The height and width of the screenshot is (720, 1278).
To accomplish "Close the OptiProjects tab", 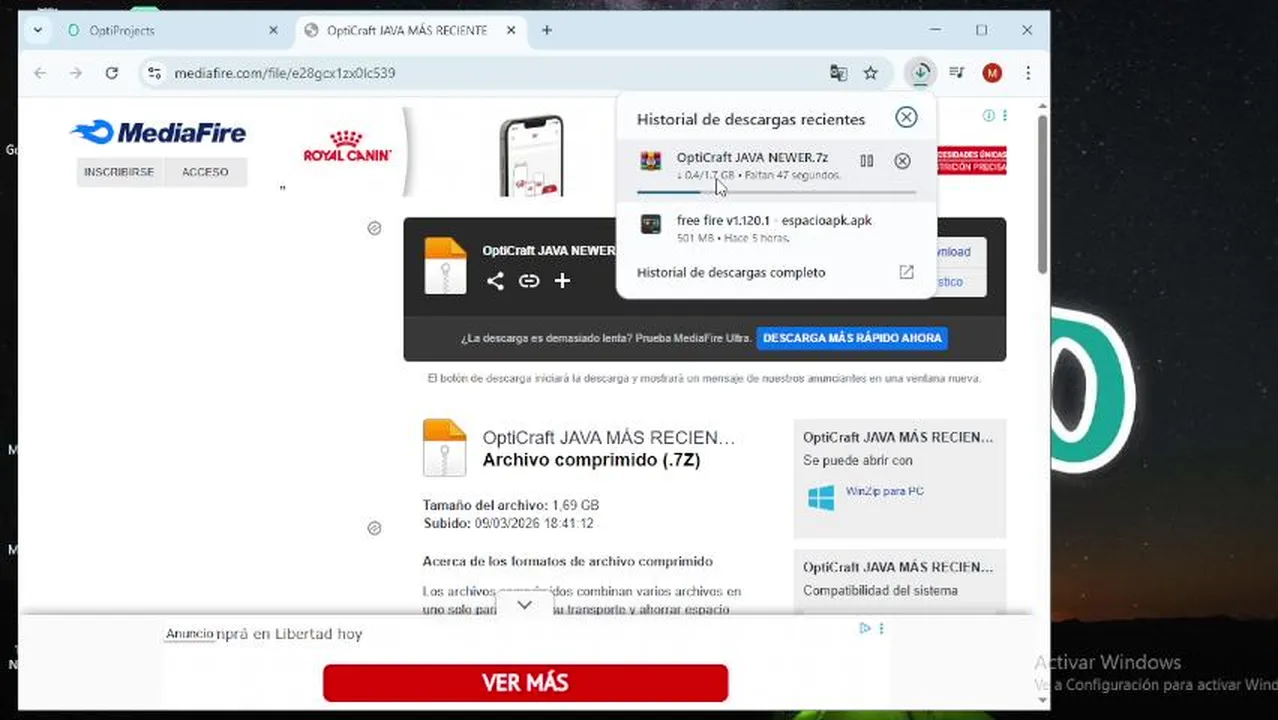I will pos(273,30).
